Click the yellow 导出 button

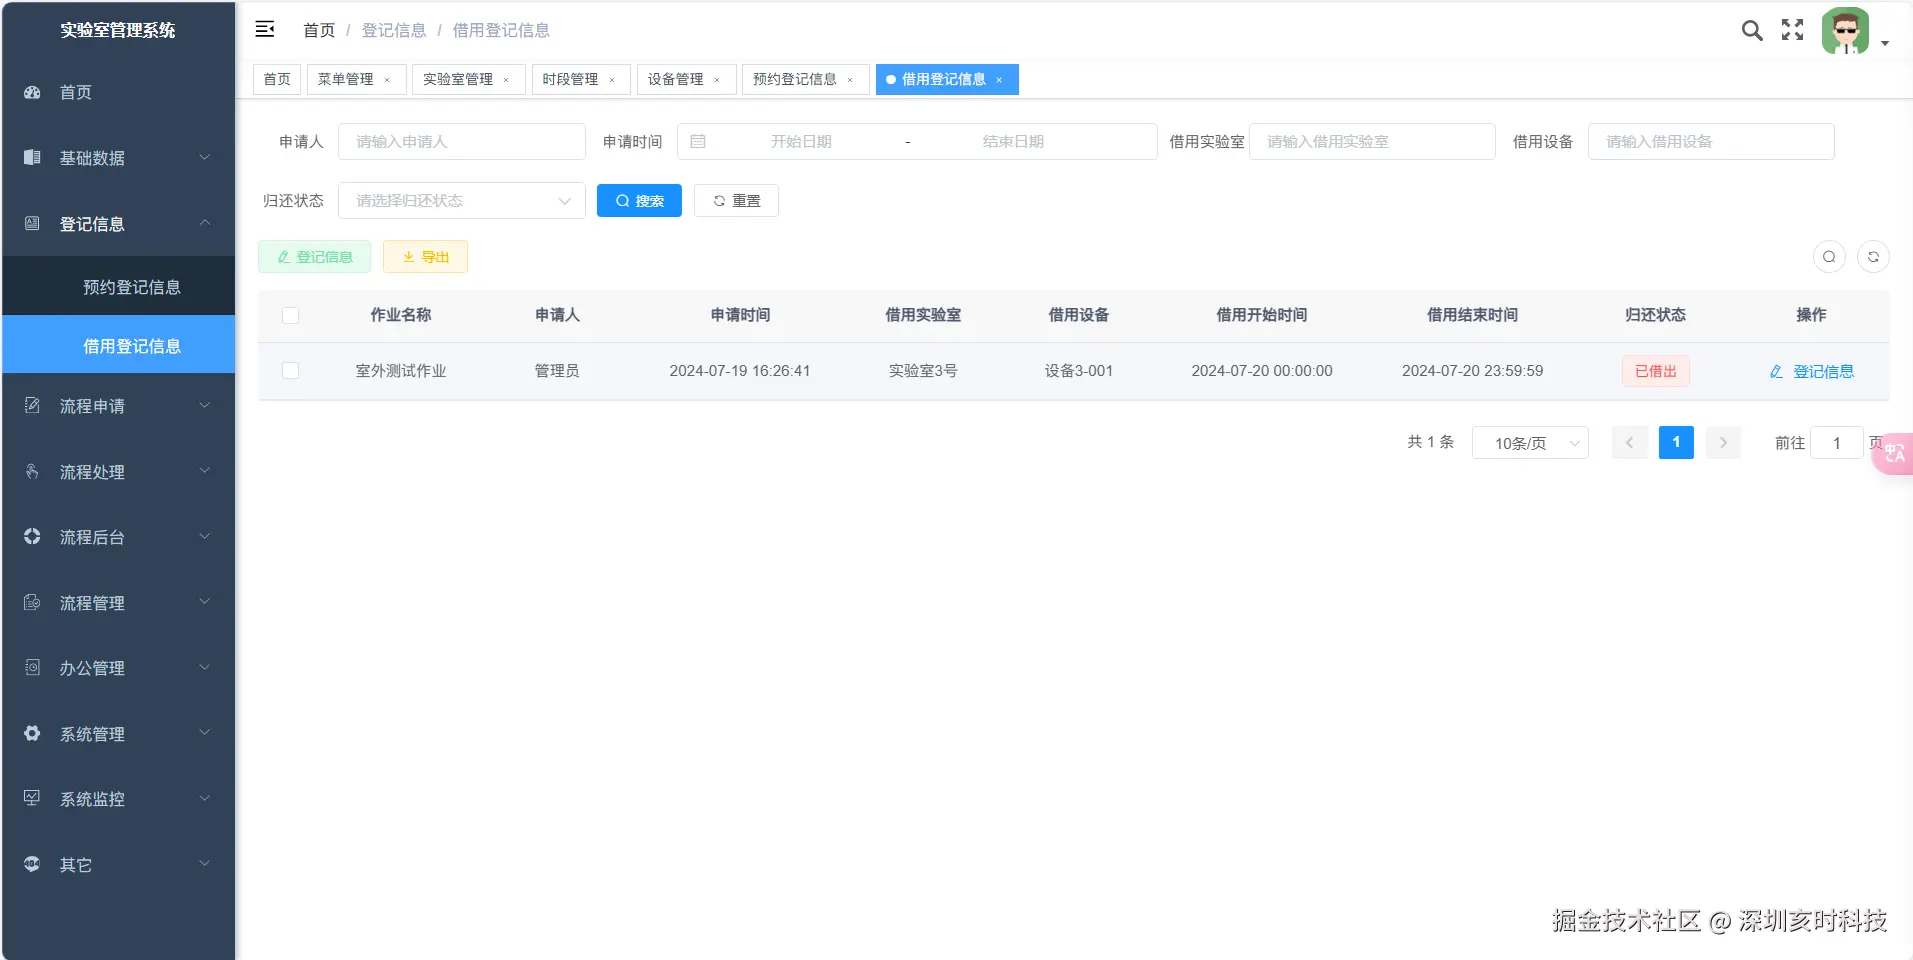click(425, 257)
